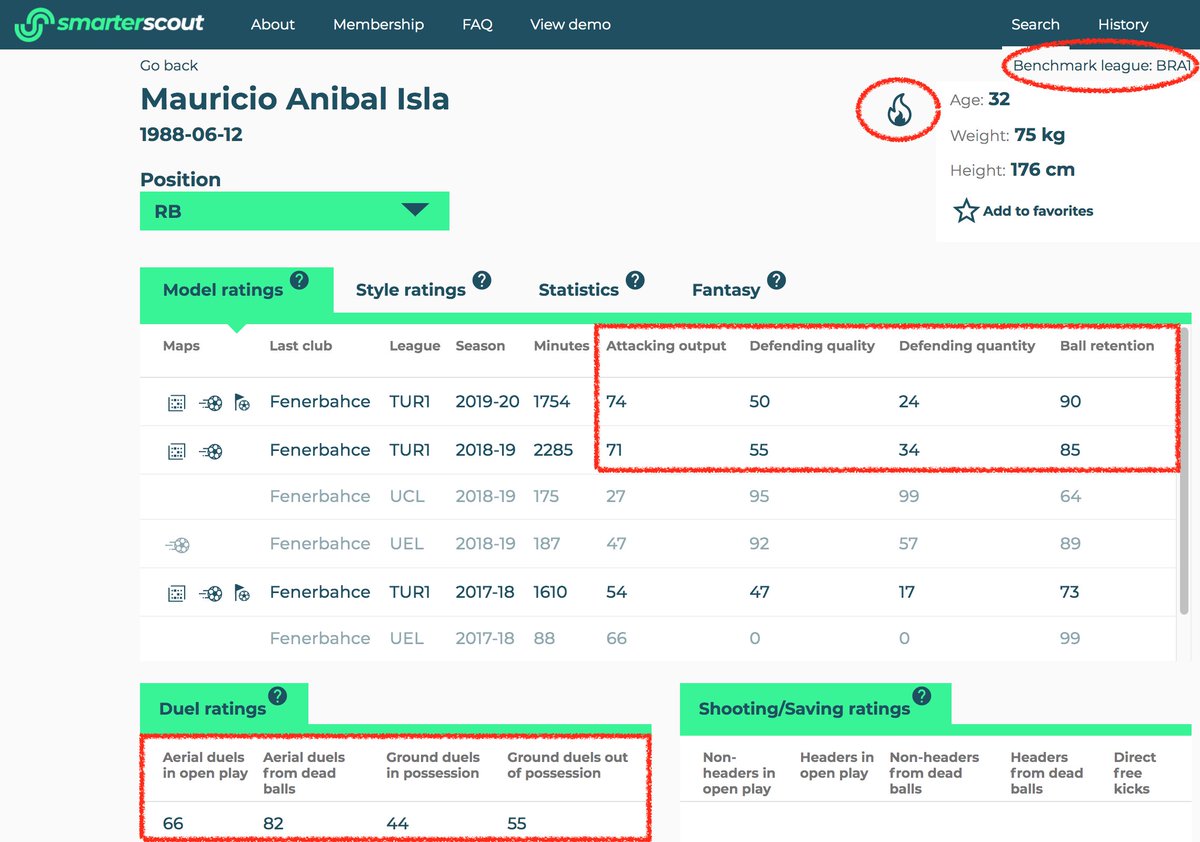Open the heat map icon for TUR1 2018-19
Viewport: 1200px width, 842px height.
pos(176,452)
